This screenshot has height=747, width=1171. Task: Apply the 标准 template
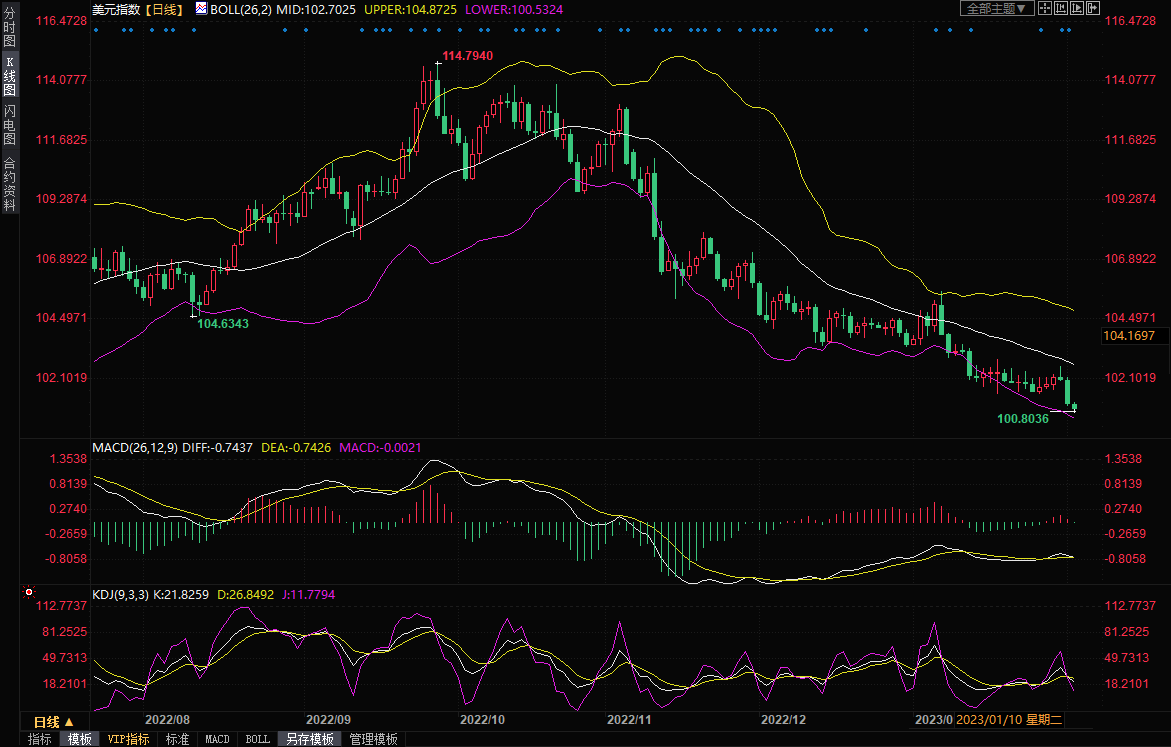177,739
